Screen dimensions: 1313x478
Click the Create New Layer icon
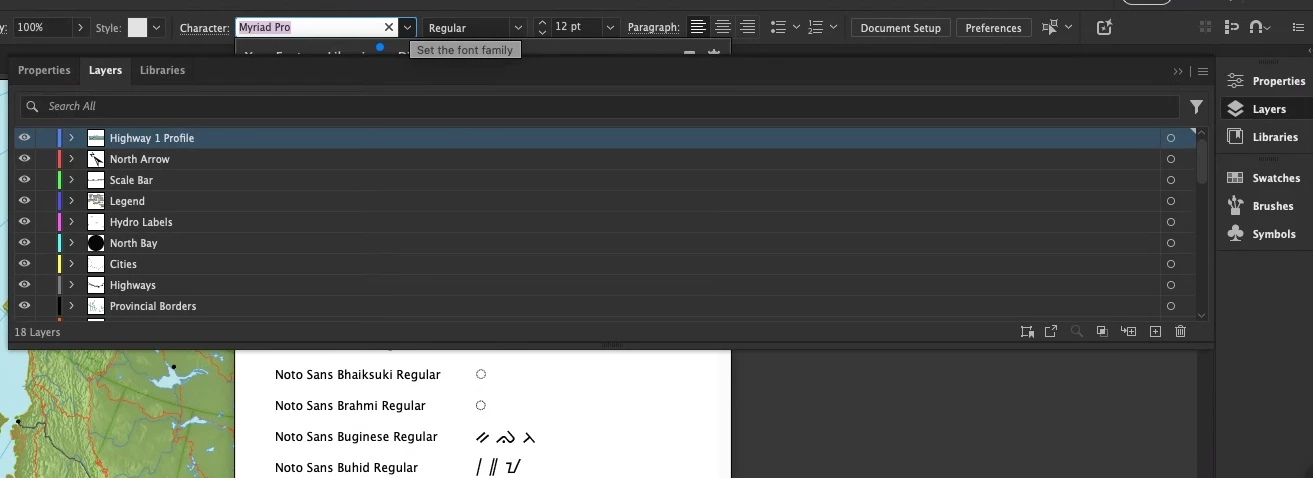1155,331
